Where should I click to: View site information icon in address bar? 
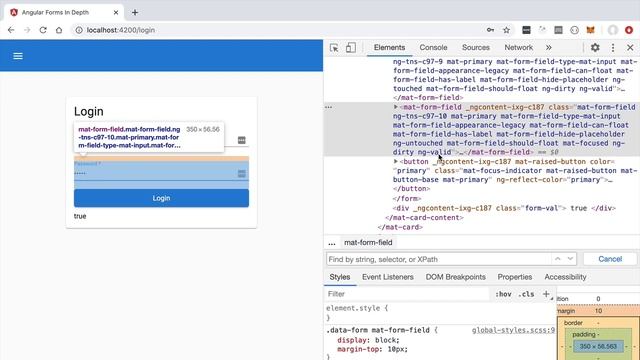tap(79, 30)
